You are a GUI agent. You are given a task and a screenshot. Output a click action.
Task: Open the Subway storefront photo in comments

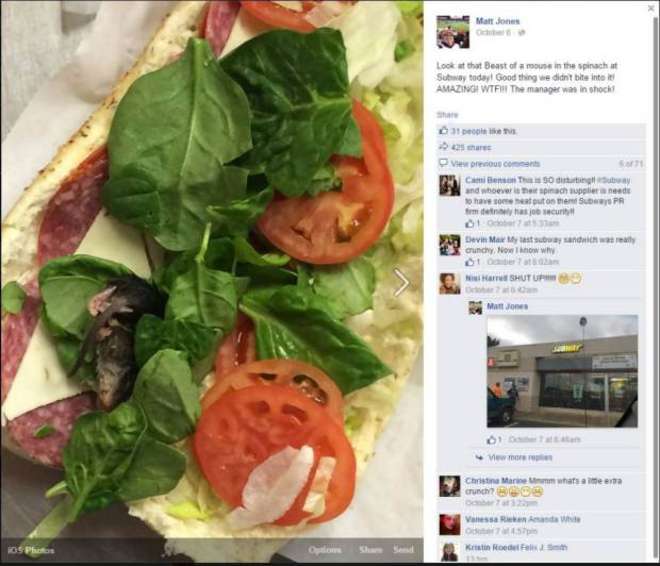(x=562, y=371)
